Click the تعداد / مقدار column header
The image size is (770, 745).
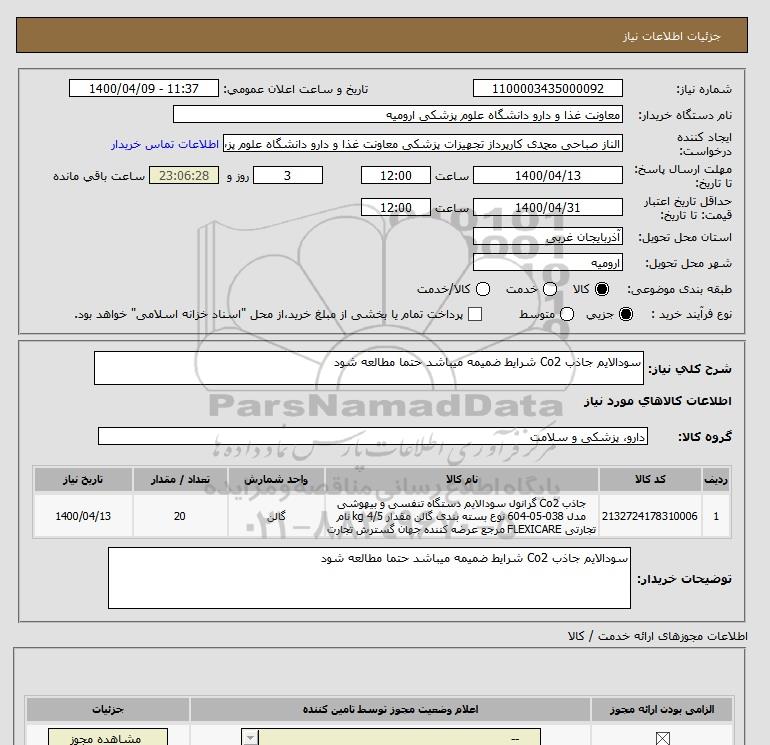click(180, 479)
